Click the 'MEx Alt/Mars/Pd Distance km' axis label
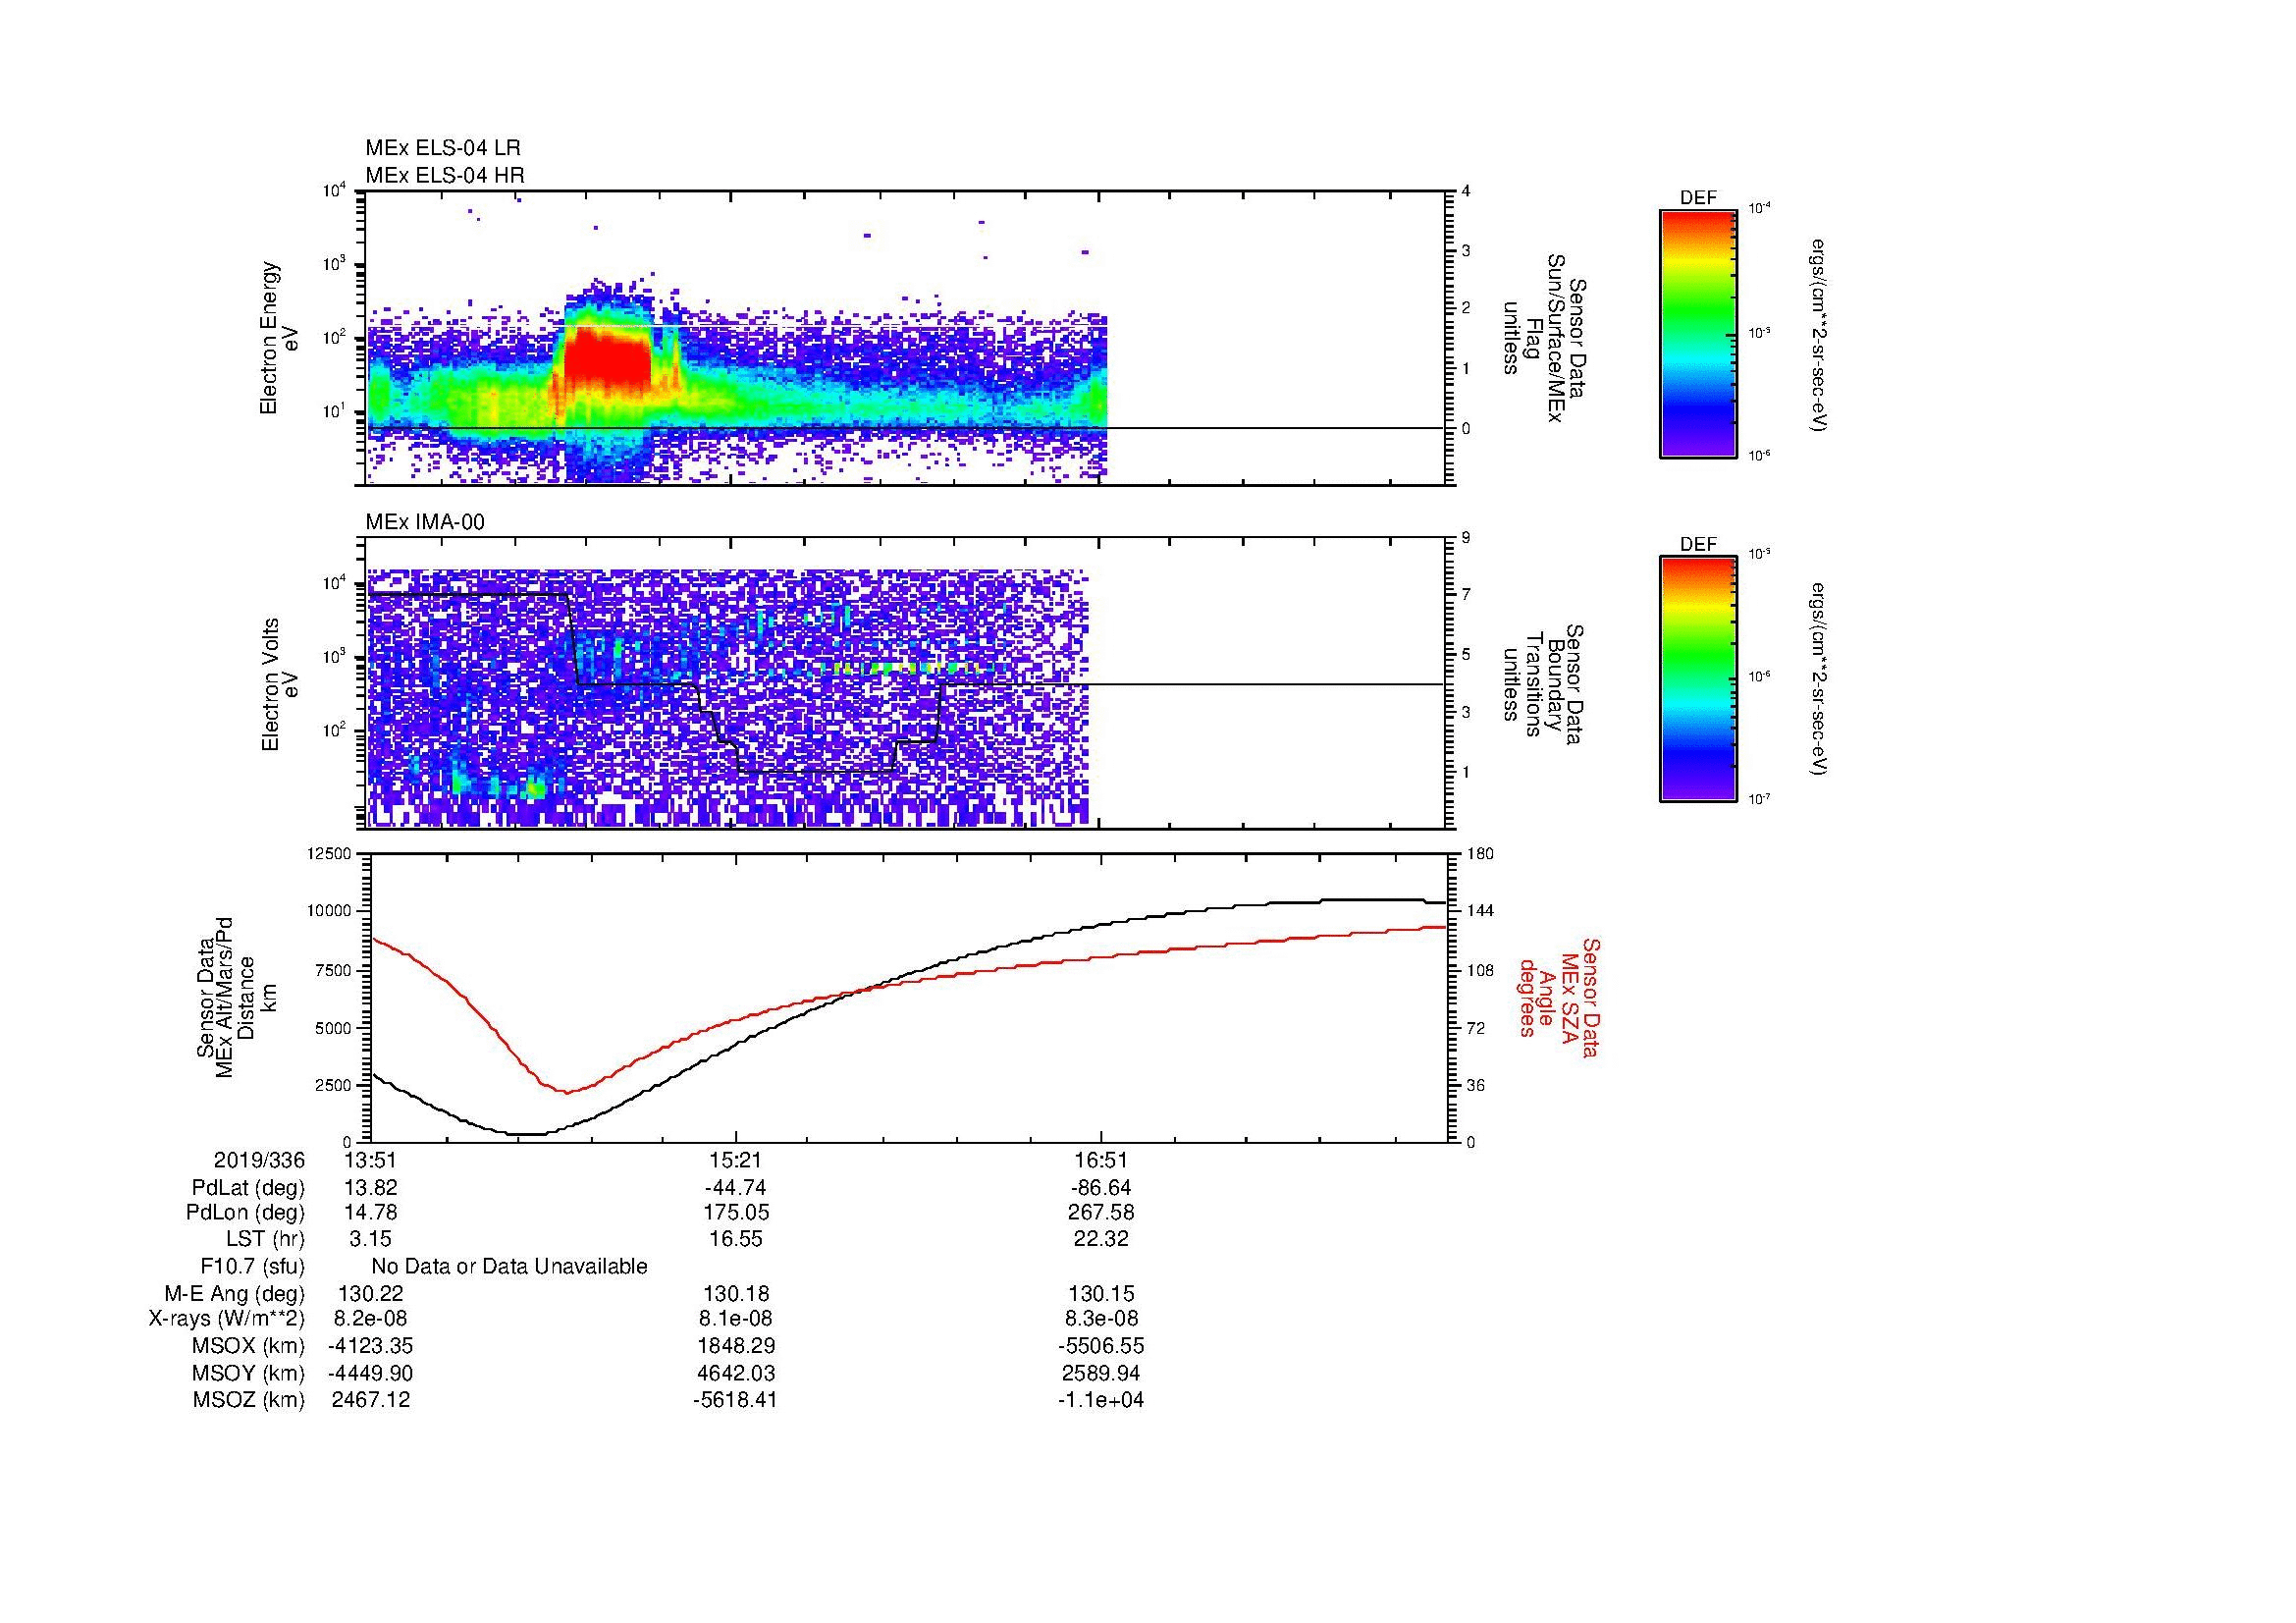 coord(238,997)
